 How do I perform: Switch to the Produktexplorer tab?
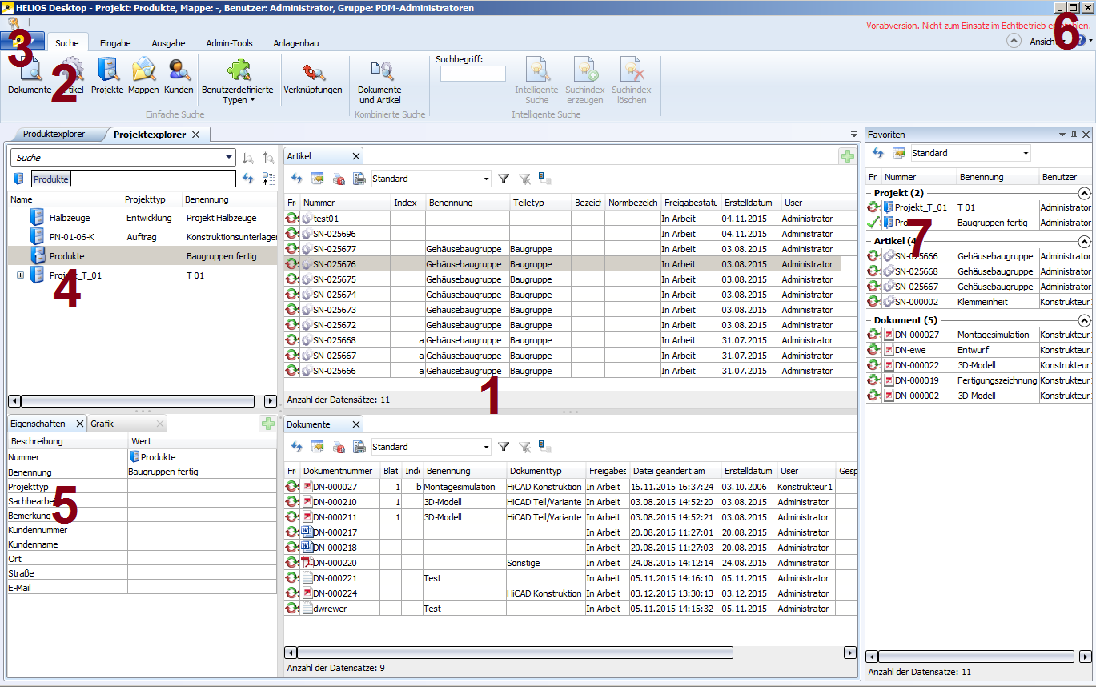(x=53, y=134)
